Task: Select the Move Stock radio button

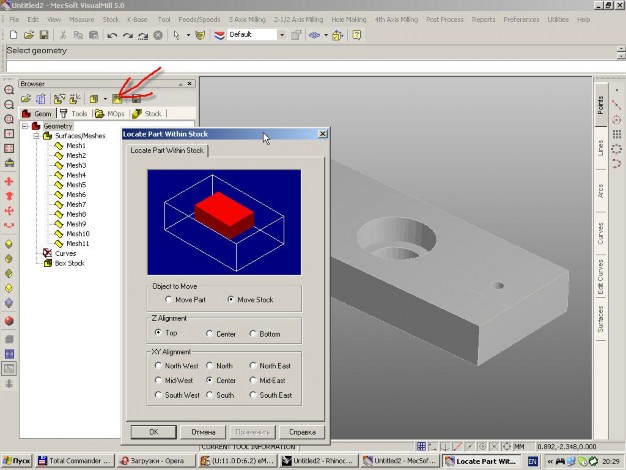Action: pyautogui.click(x=231, y=299)
